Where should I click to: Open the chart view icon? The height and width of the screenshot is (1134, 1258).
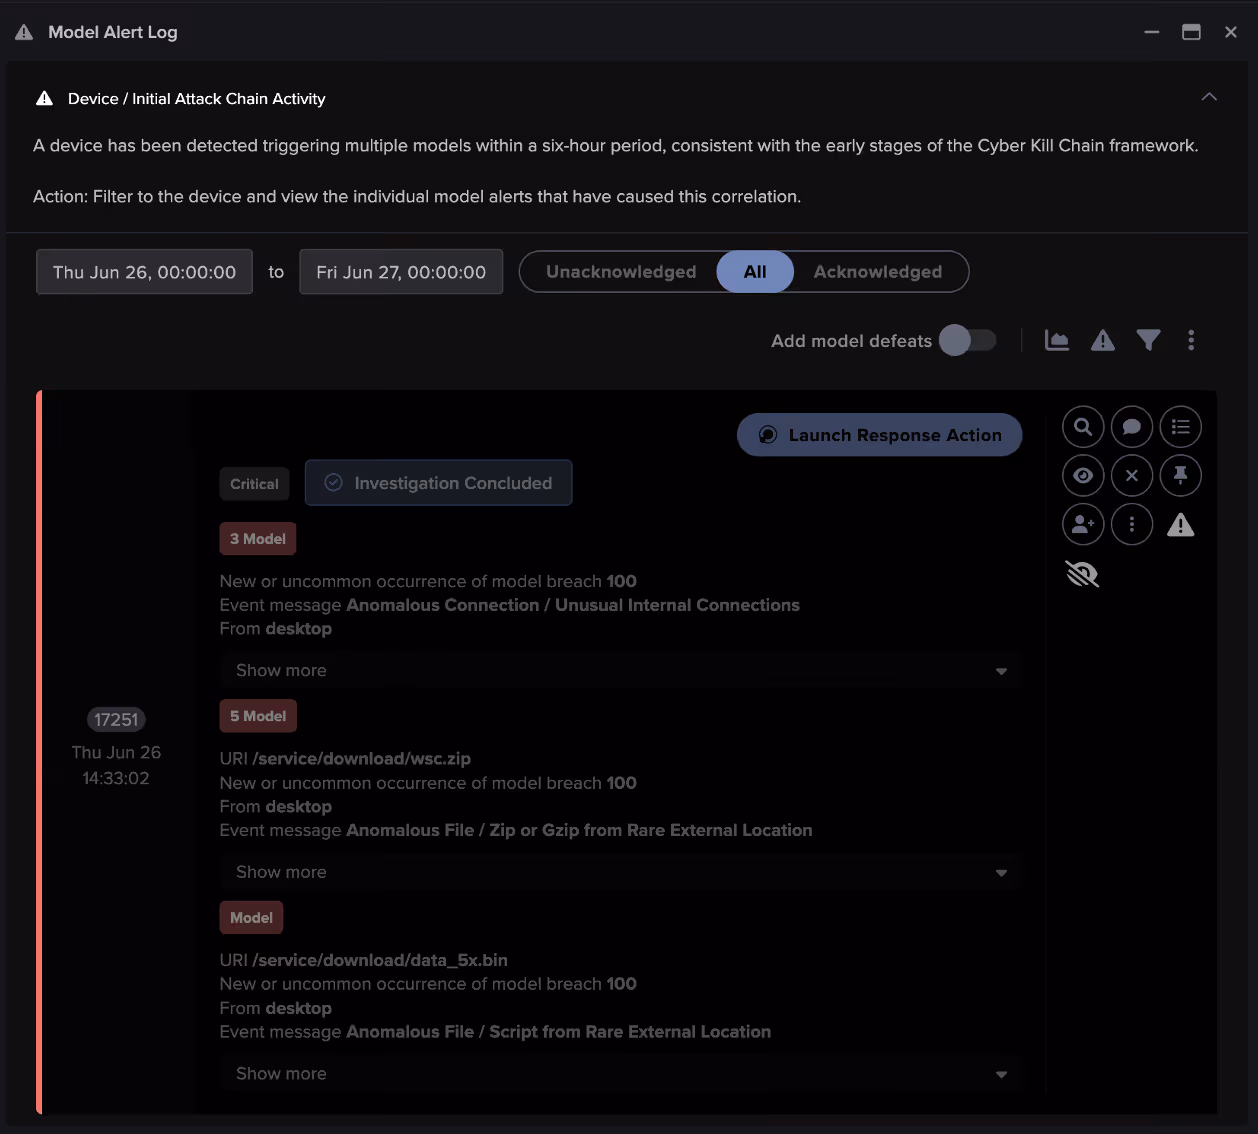point(1056,340)
